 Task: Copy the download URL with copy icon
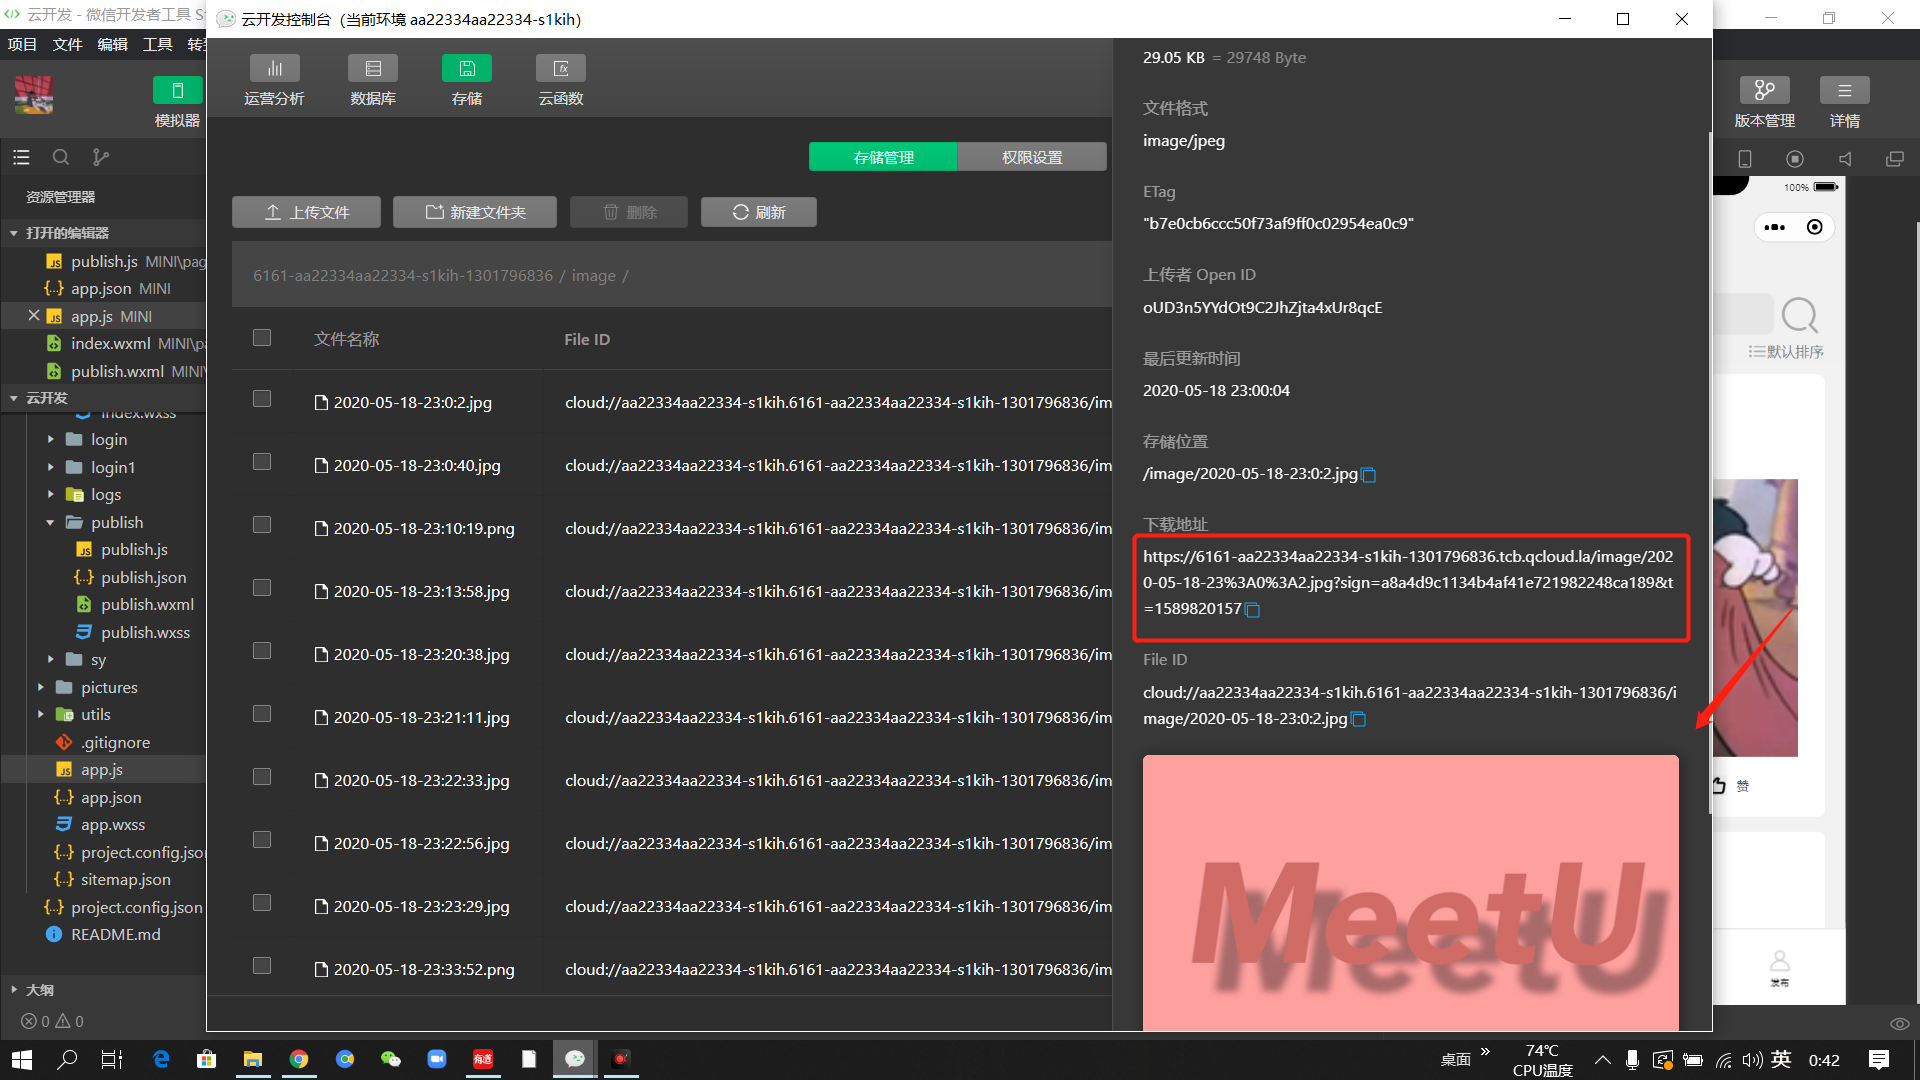(1252, 610)
